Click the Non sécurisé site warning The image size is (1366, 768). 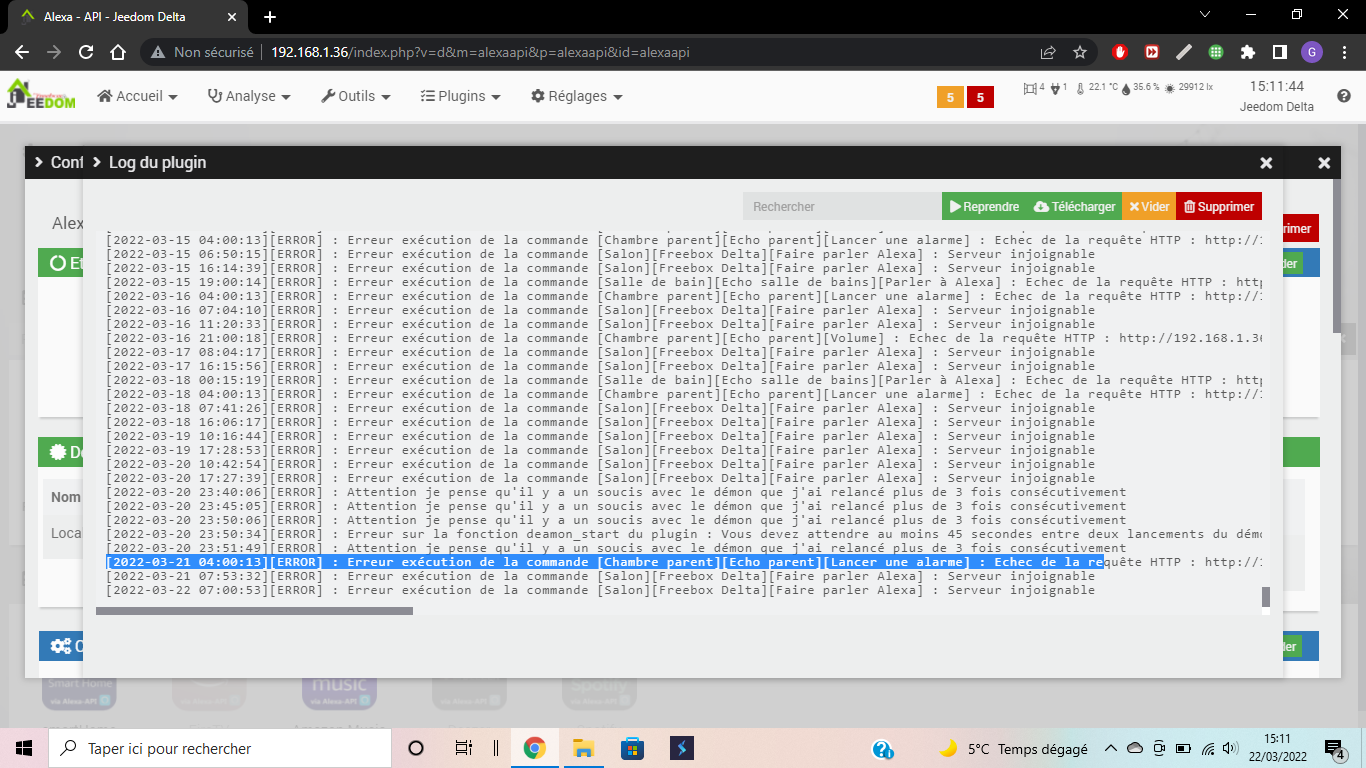(203, 52)
